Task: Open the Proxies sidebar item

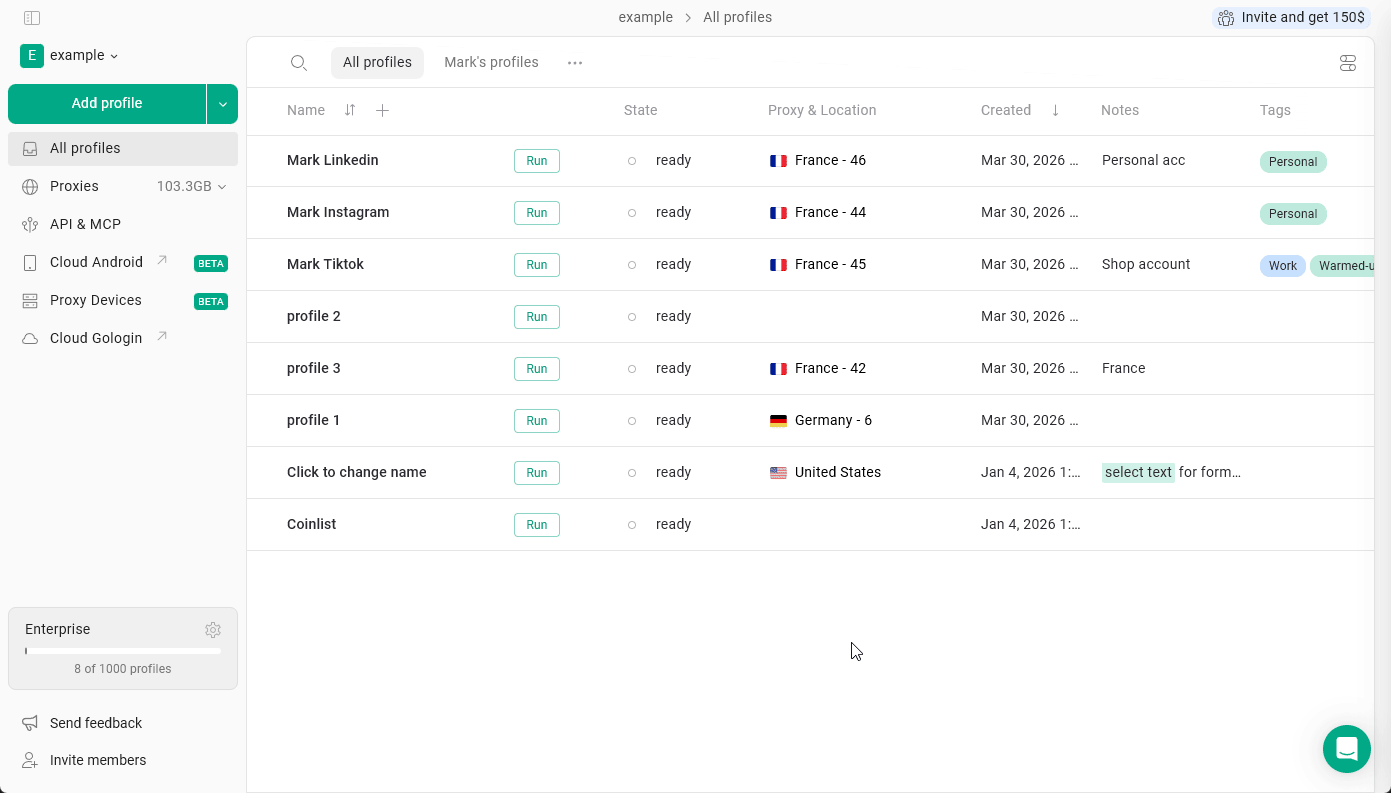Action: [123, 186]
